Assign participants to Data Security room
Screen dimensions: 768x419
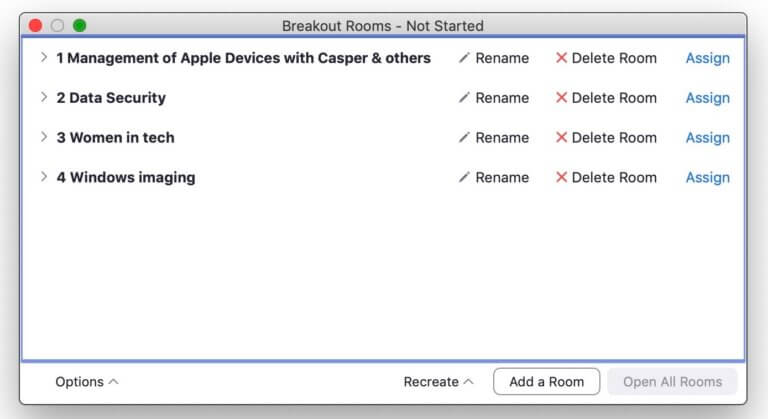click(707, 98)
